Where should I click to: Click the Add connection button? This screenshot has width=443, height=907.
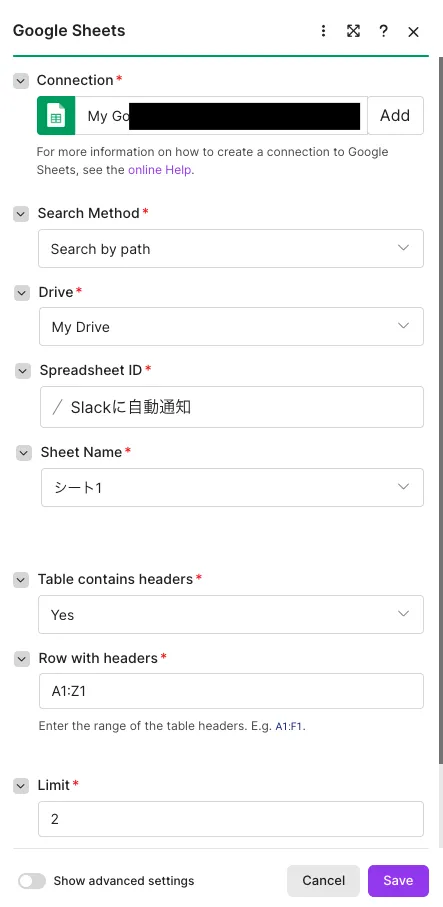(x=396, y=116)
